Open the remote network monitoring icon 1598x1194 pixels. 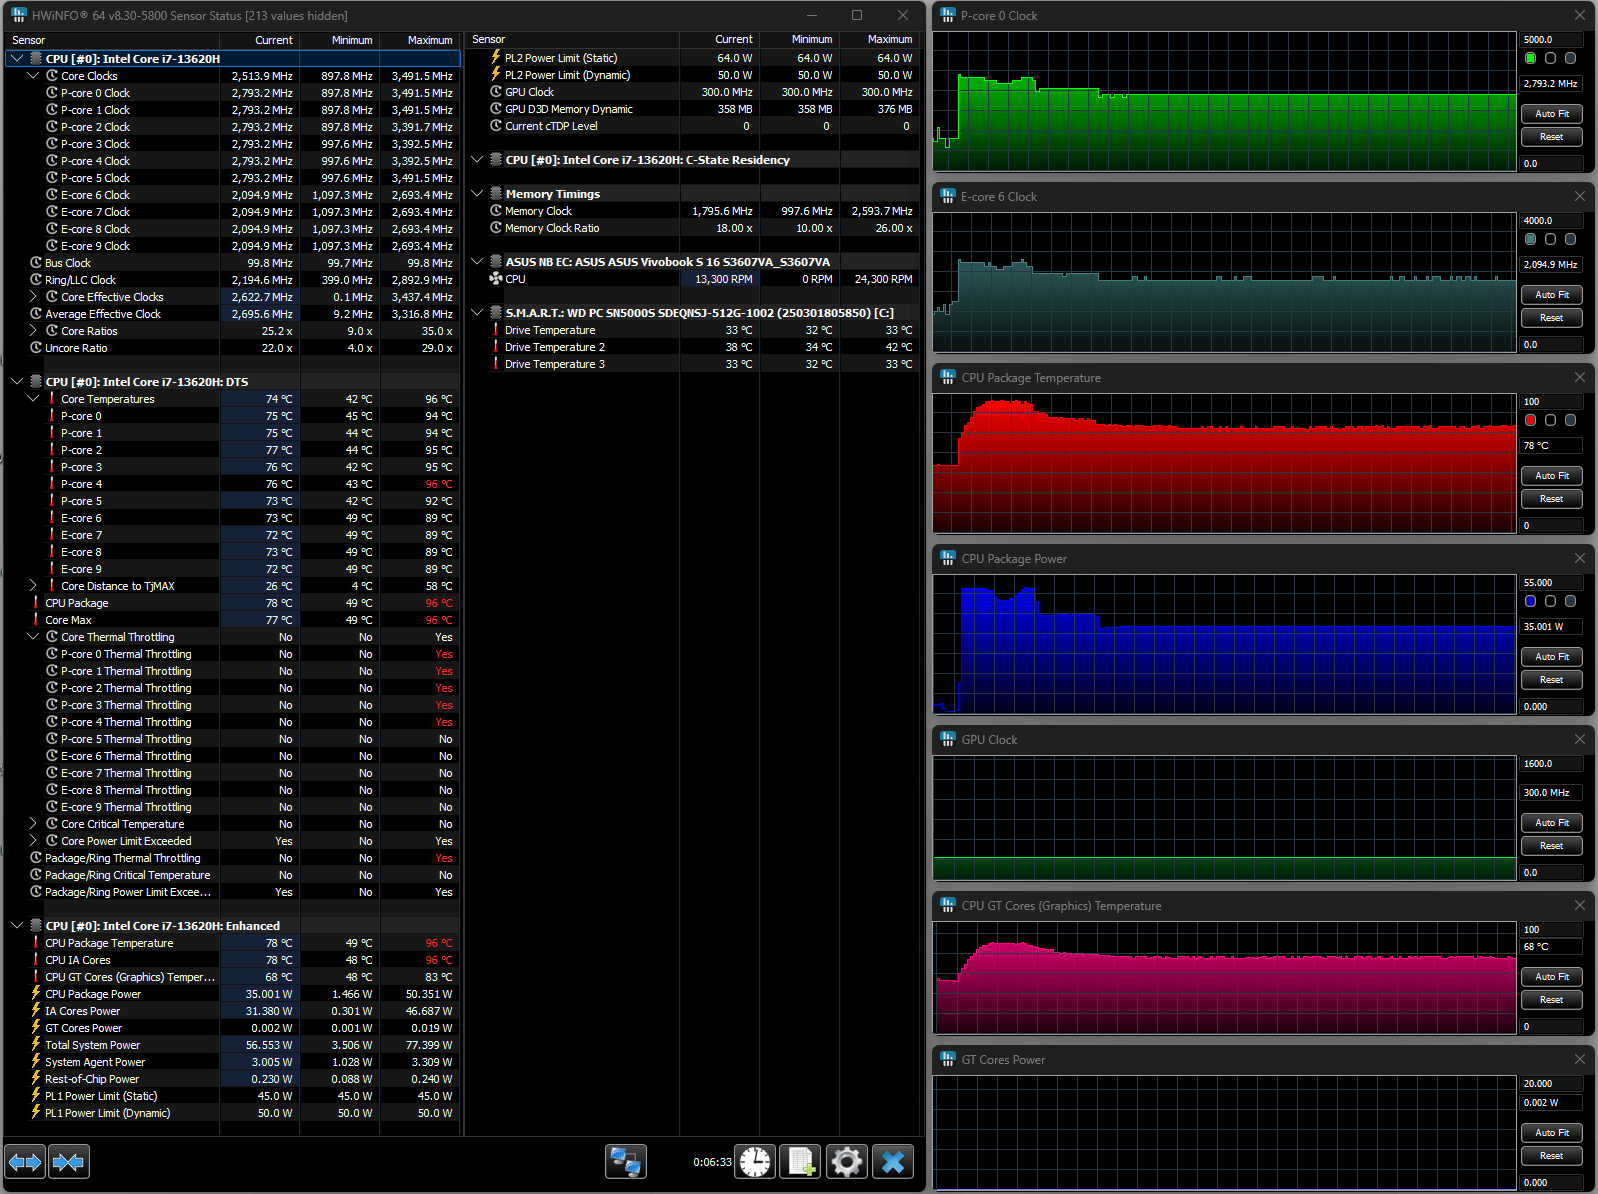tap(626, 1161)
